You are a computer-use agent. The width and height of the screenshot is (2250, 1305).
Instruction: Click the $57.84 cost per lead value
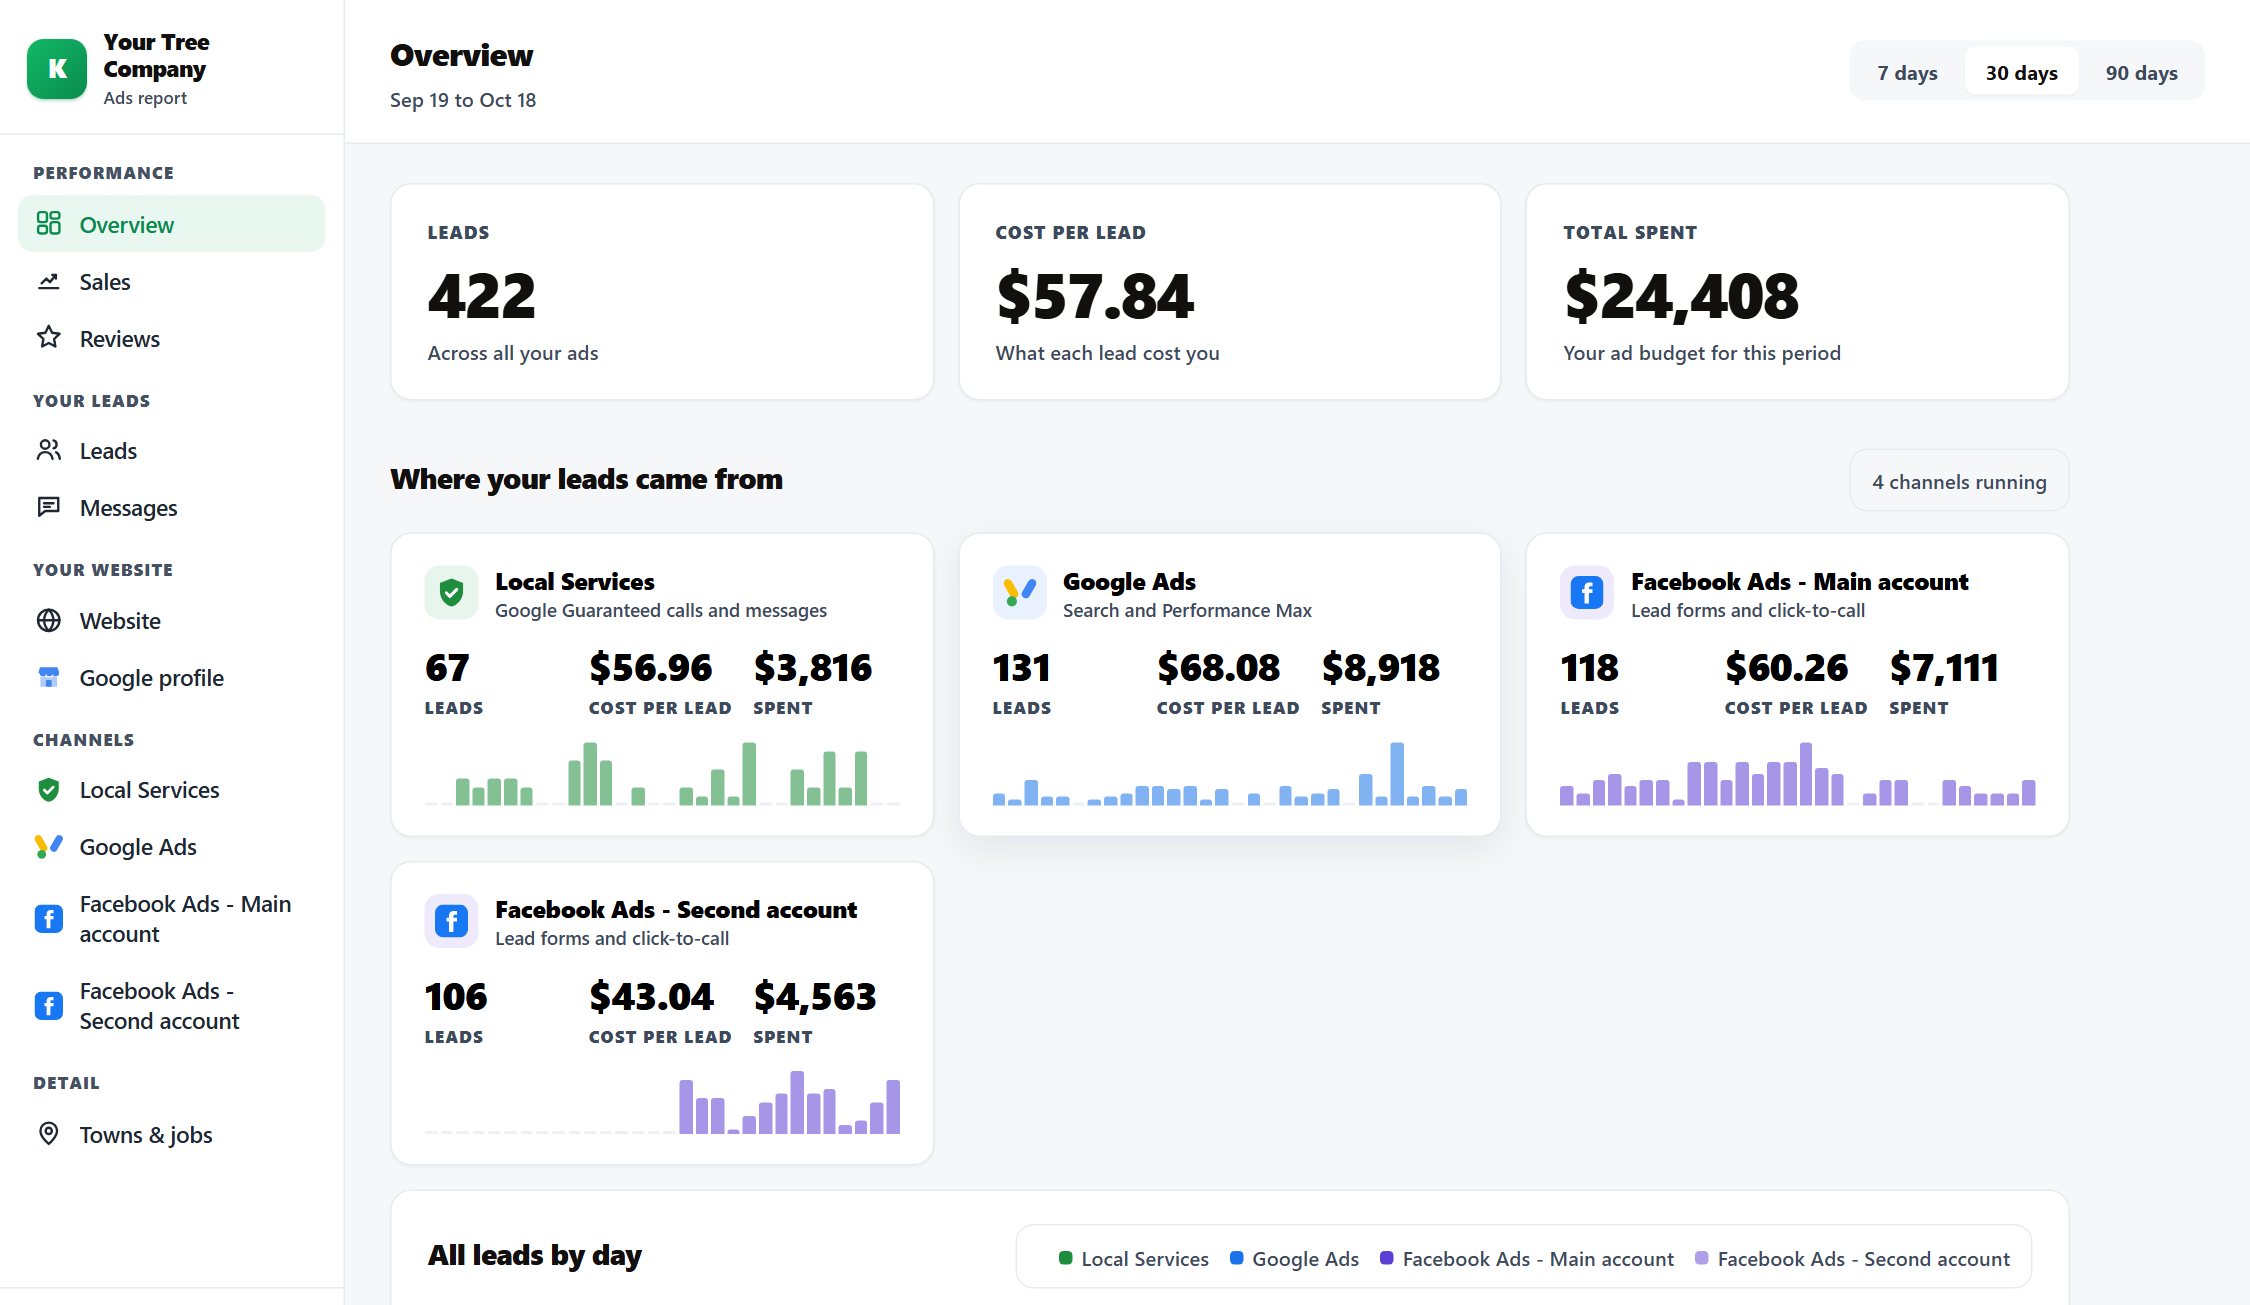click(1094, 296)
